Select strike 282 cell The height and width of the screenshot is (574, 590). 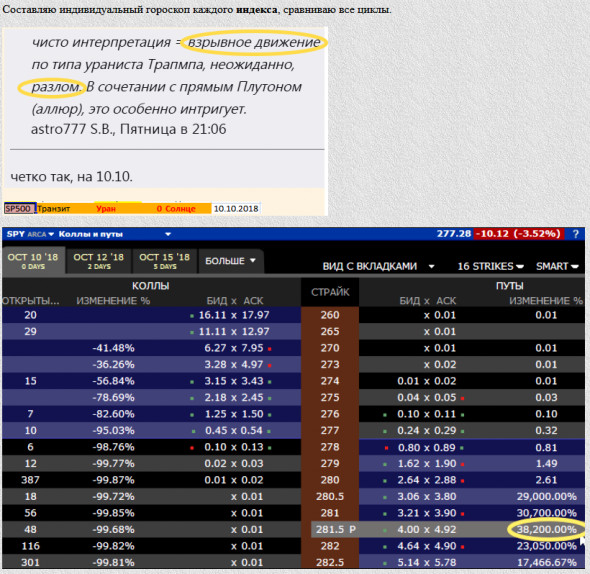point(330,546)
